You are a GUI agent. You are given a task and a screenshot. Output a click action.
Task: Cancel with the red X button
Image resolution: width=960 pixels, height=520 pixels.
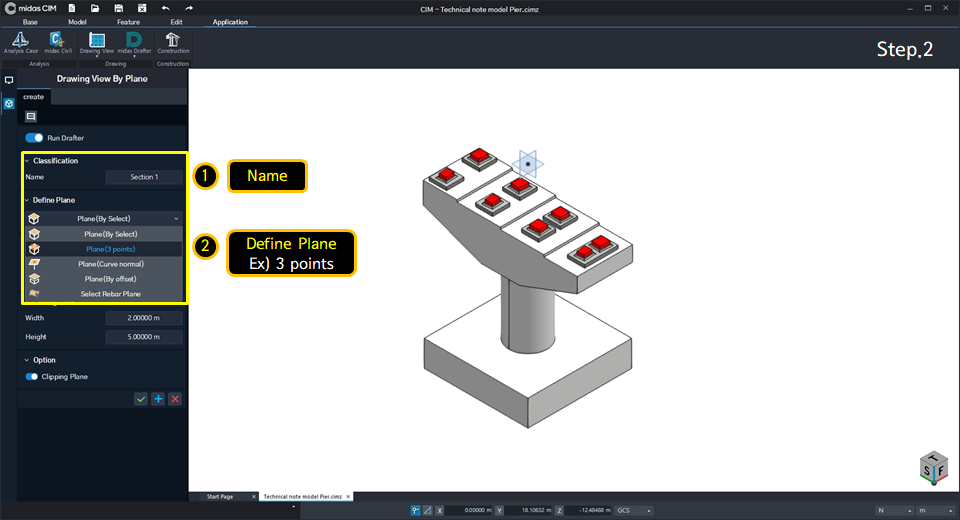(175, 399)
